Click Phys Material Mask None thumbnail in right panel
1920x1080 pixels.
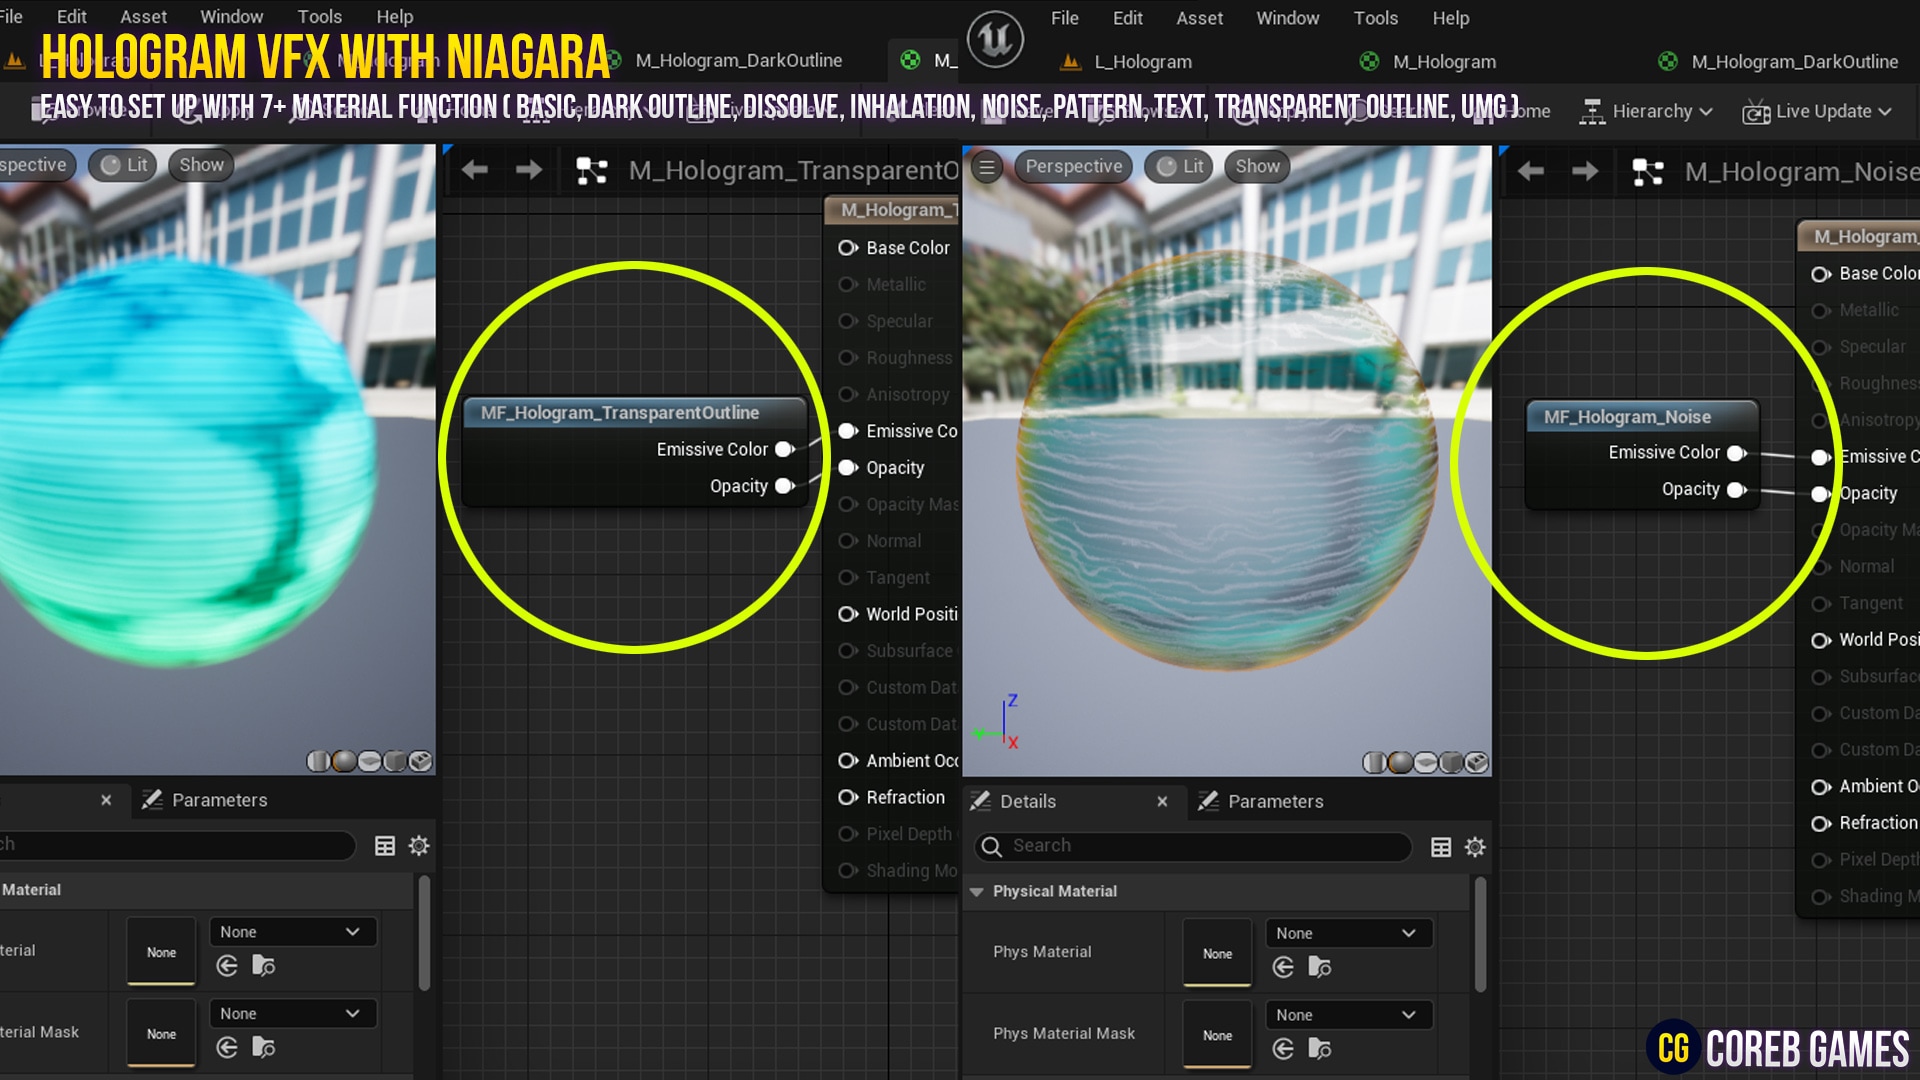(x=1217, y=1035)
